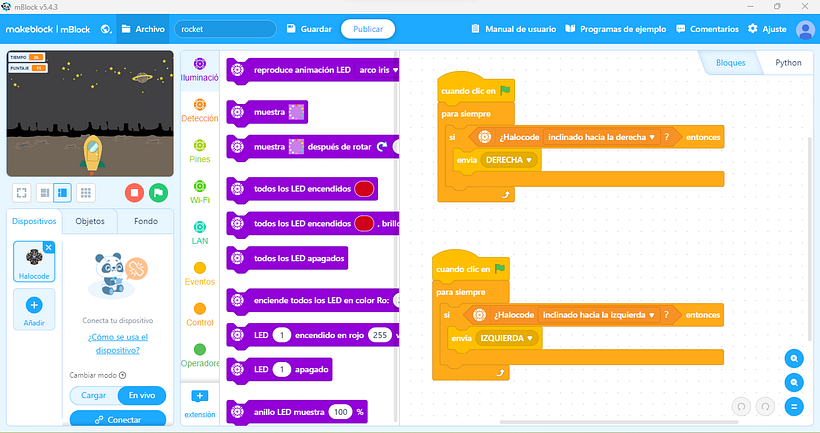Open the DERECHA message dropdown

pos(510,160)
